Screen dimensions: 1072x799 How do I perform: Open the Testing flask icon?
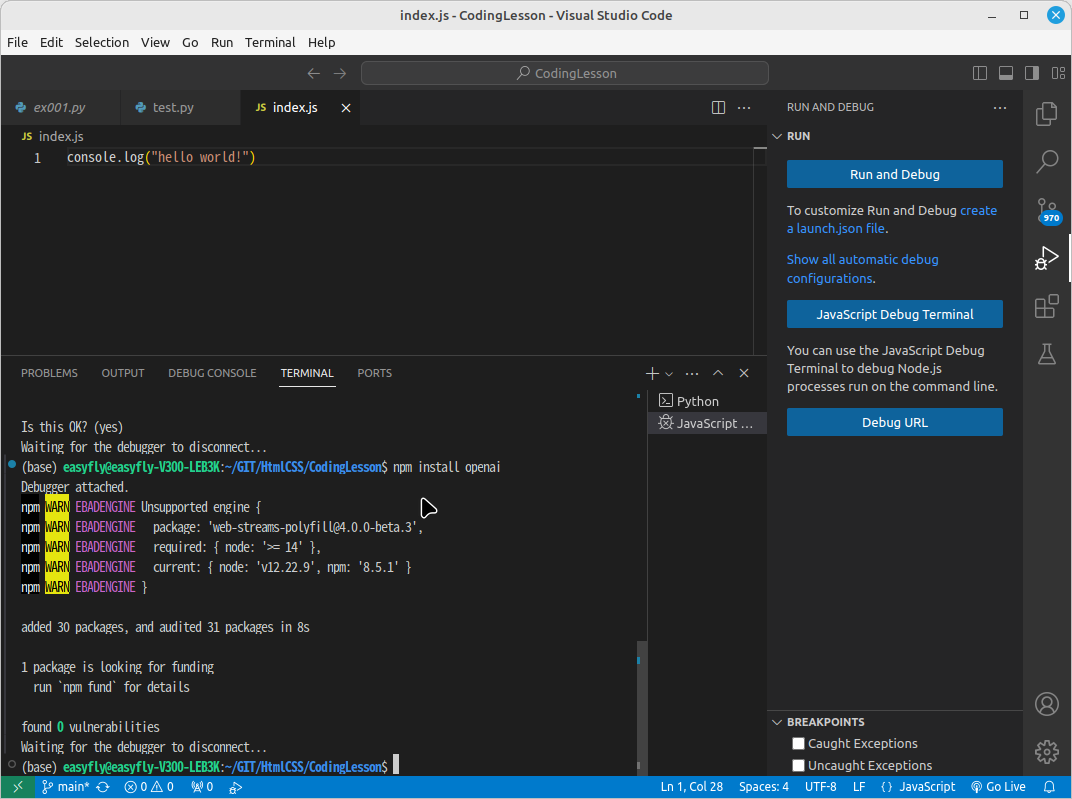coord(1046,354)
